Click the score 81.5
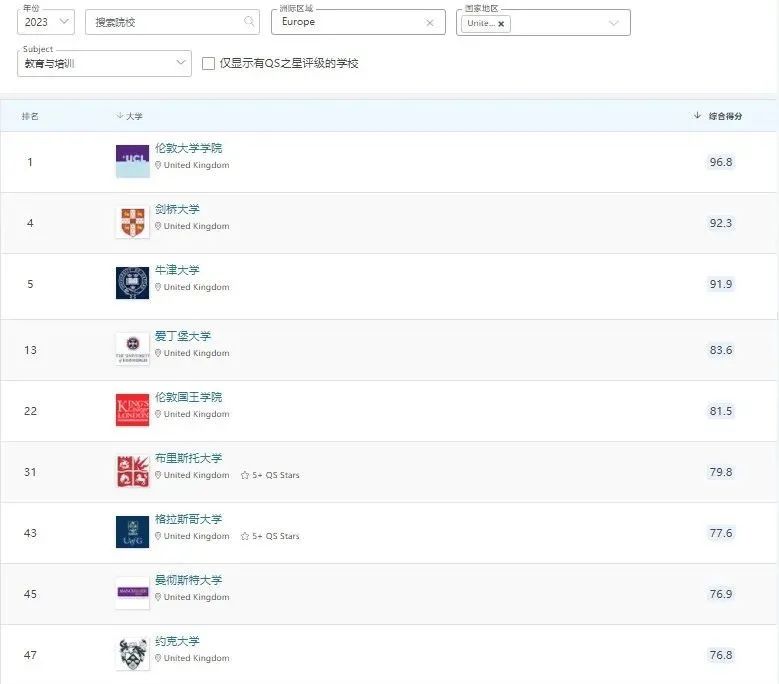Screen dimensions: 779x684 [x=721, y=411]
